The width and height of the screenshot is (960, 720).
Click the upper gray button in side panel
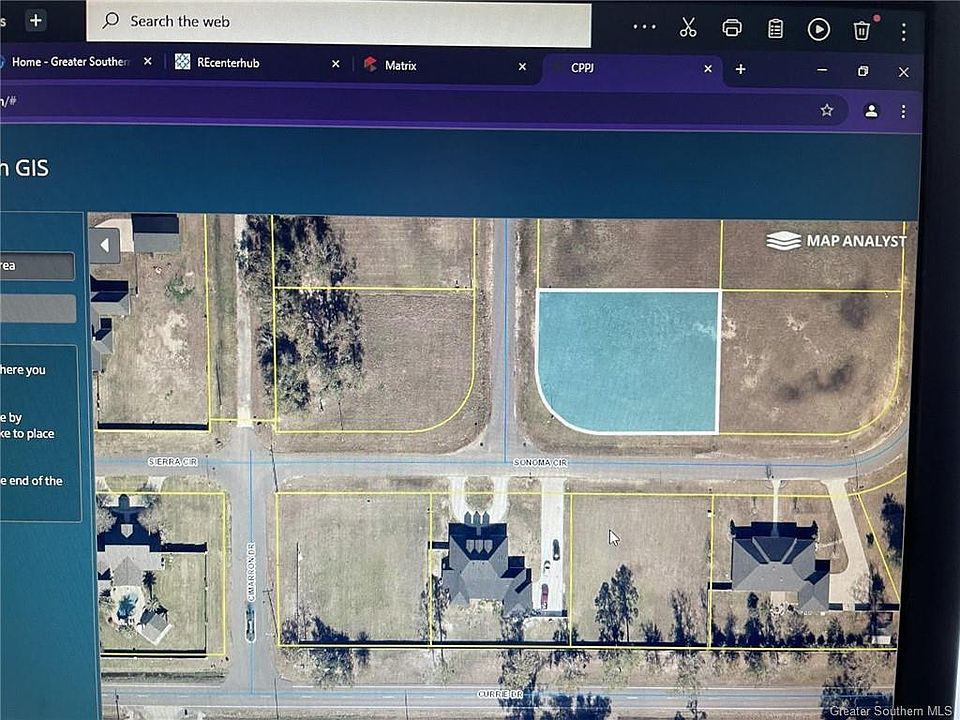[x=37, y=266]
